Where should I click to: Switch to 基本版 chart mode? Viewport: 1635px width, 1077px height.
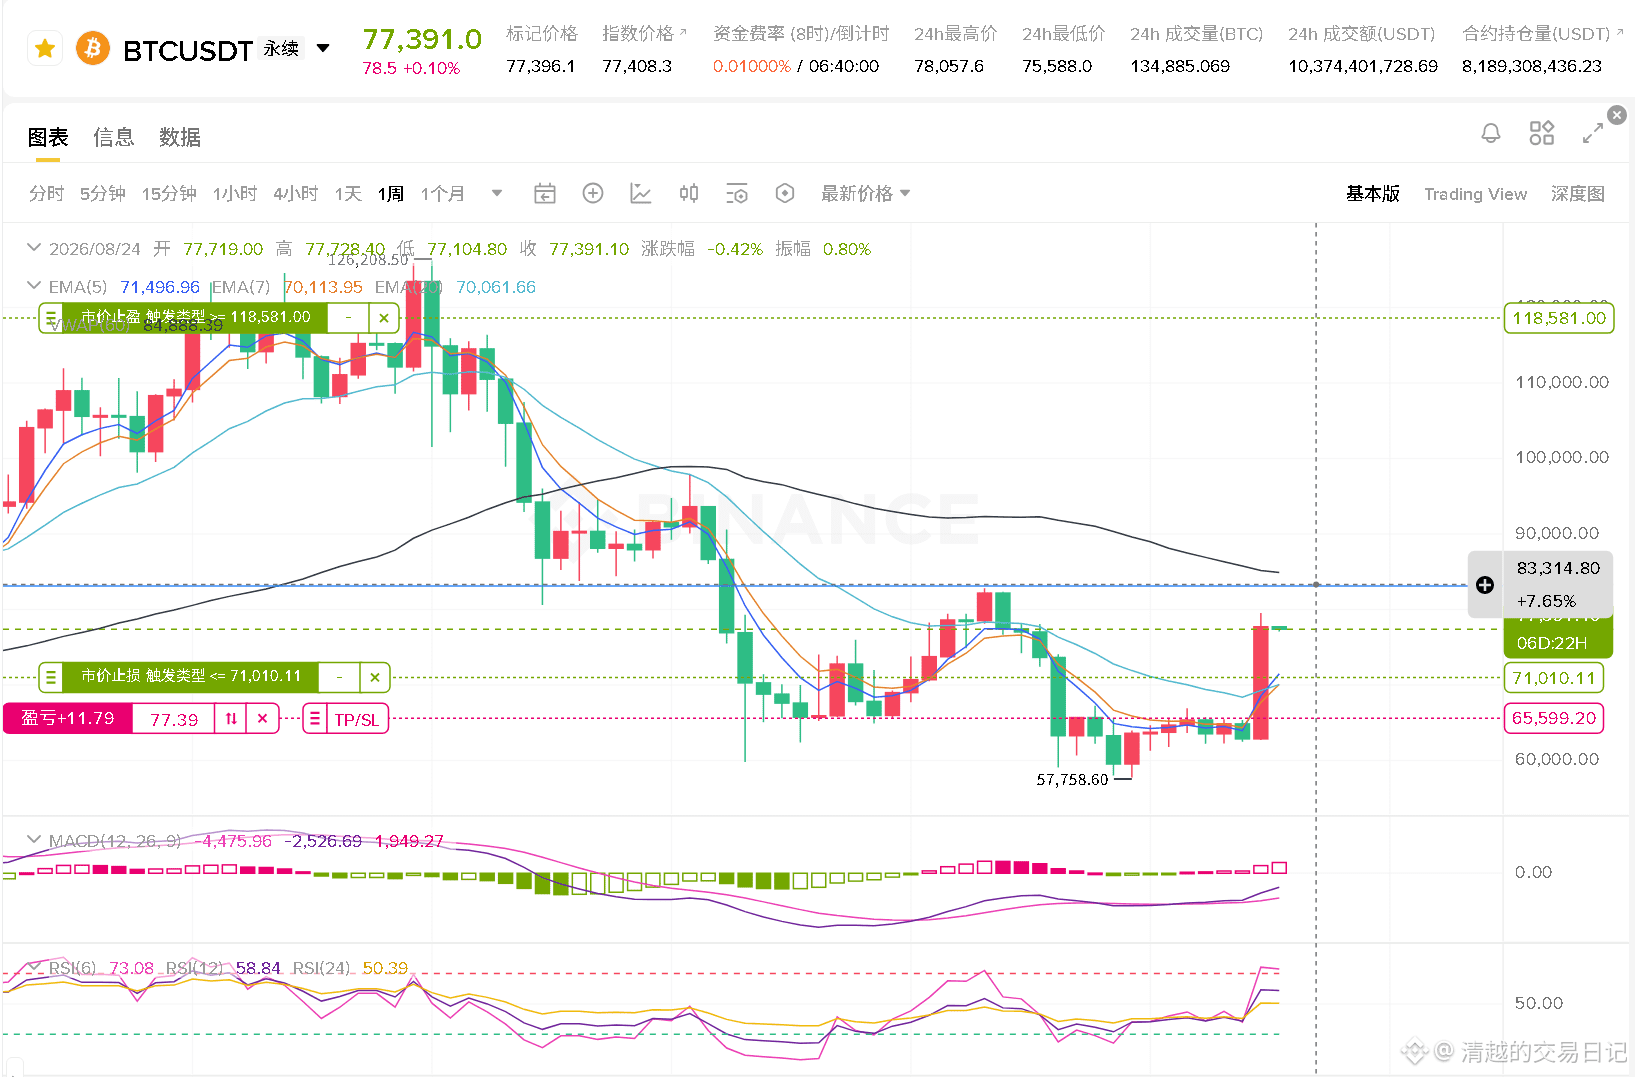pos(1373,193)
